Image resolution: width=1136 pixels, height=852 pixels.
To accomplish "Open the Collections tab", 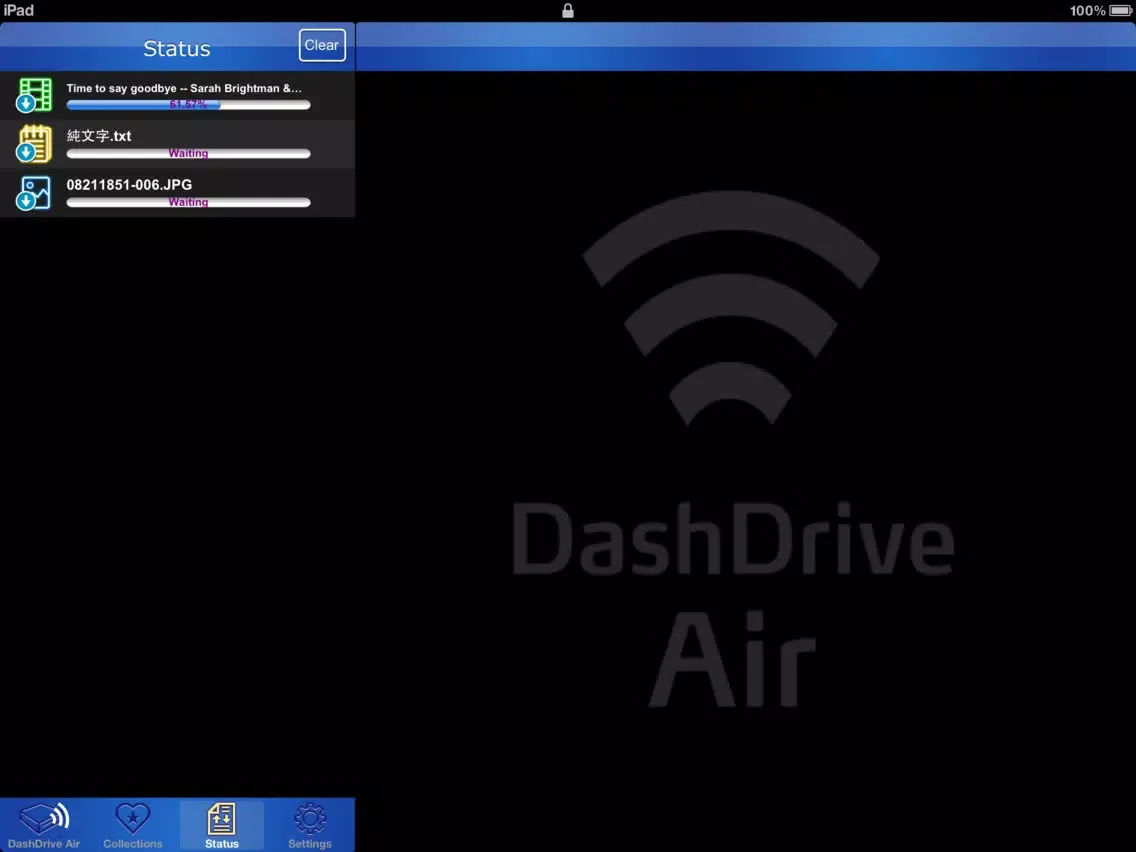I will click(x=133, y=825).
